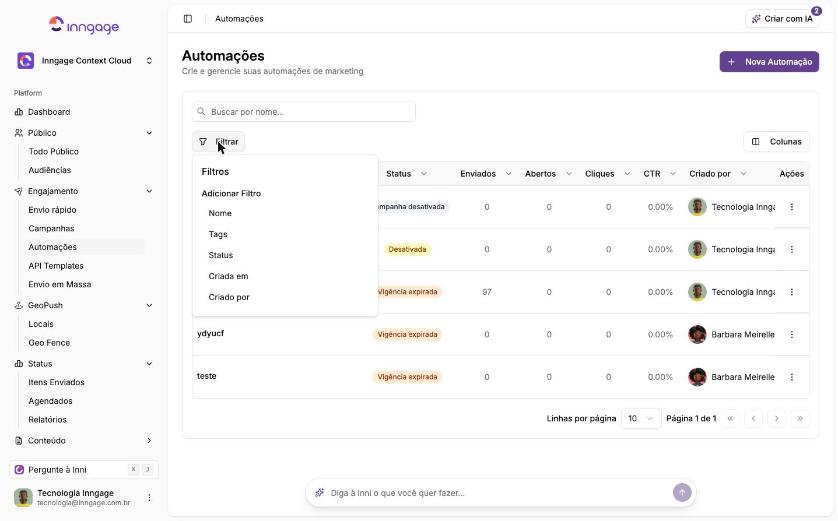Viewport: 838px width, 521px height.
Task: Go to the last page arrow
Action: 800,418
